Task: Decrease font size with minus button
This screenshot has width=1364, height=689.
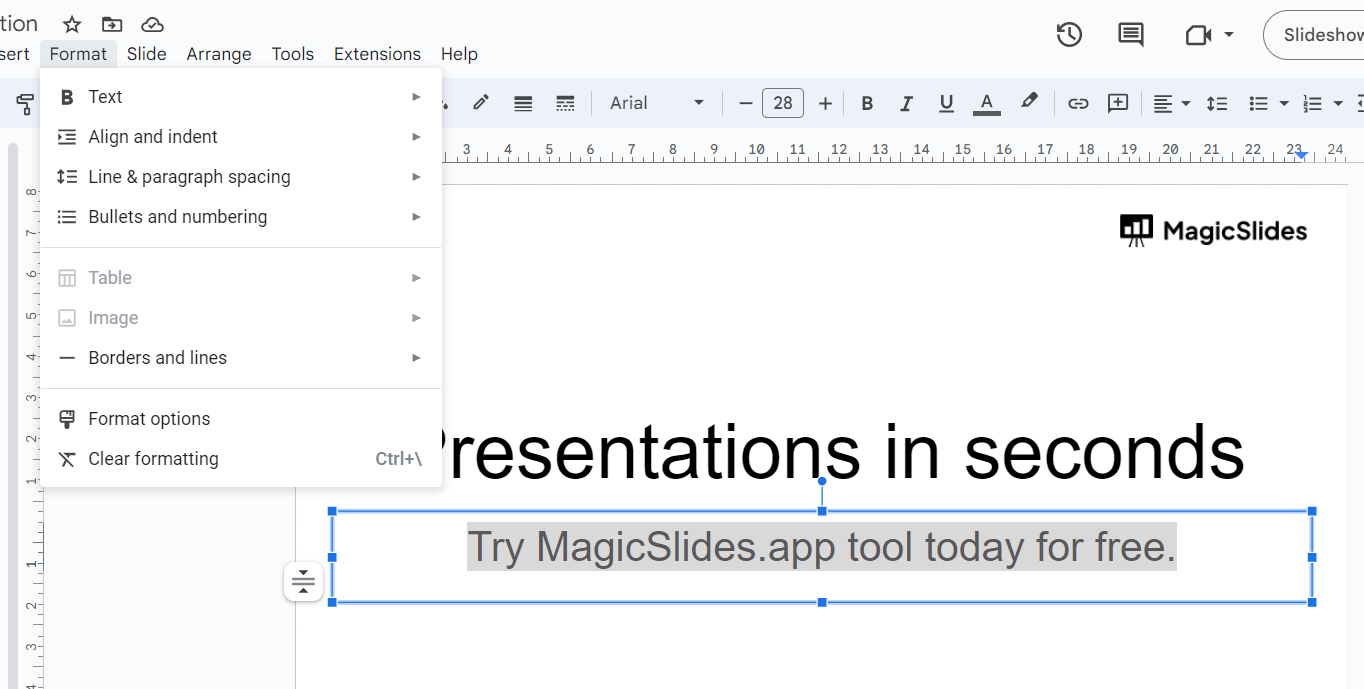Action: point(745,103)
